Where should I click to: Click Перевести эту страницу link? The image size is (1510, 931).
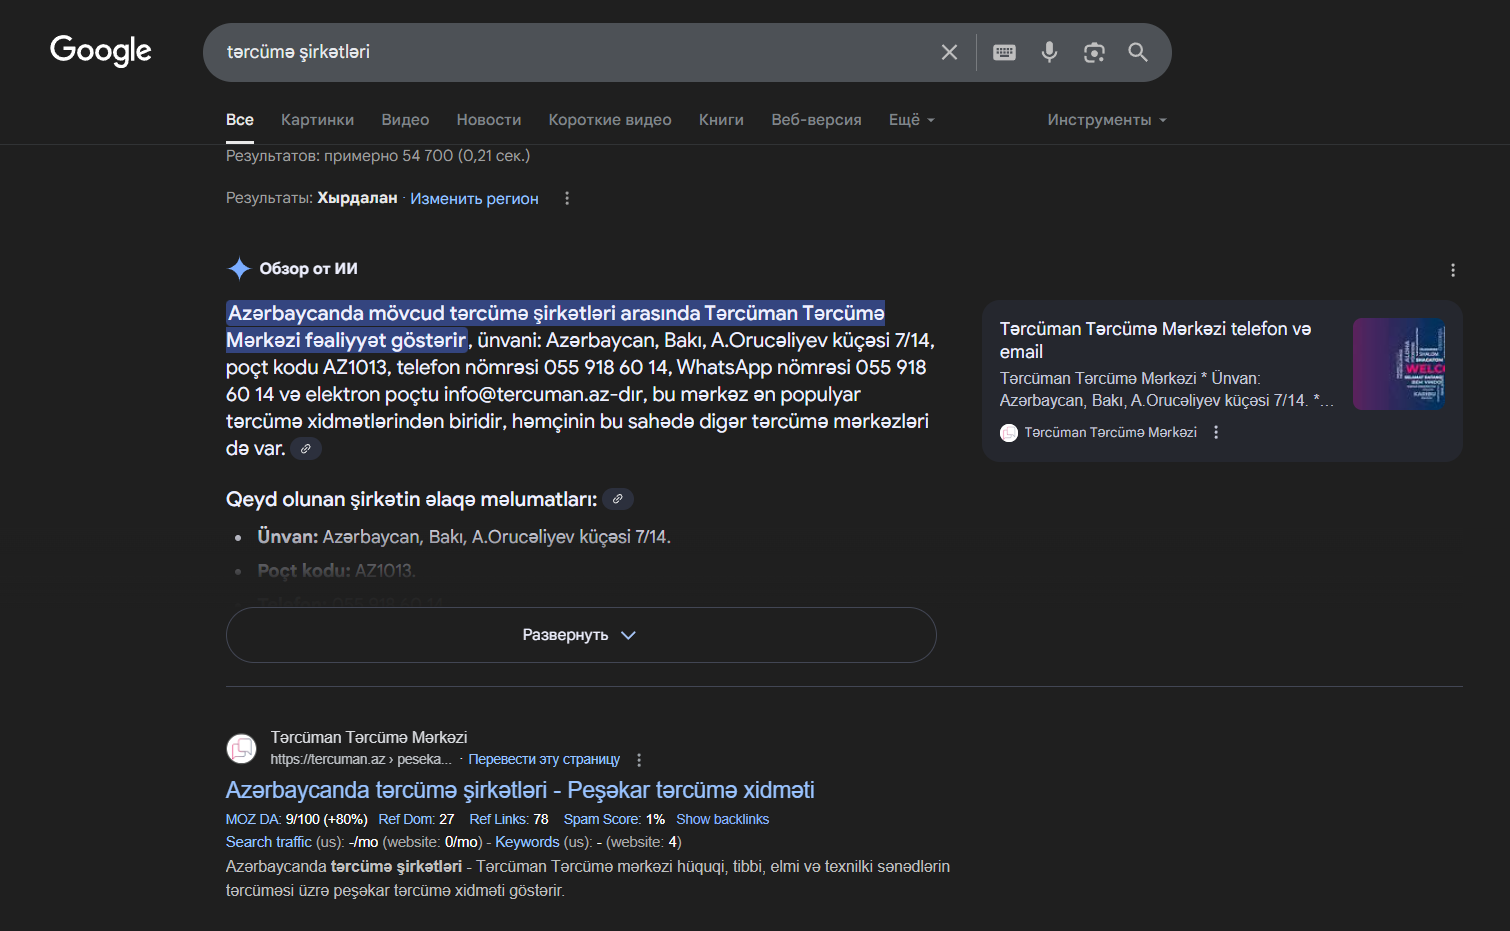(544, 759)
